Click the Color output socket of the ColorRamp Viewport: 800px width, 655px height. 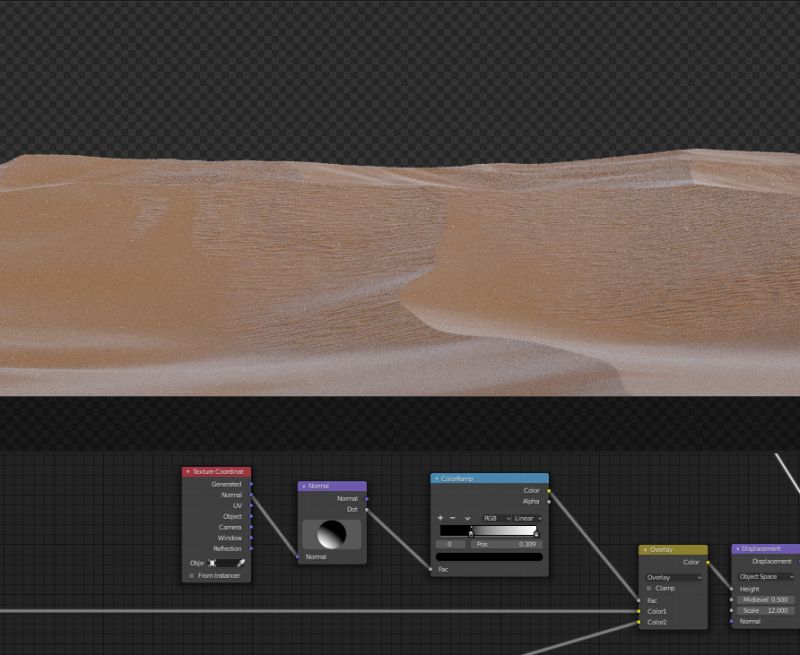click(550, 490)
